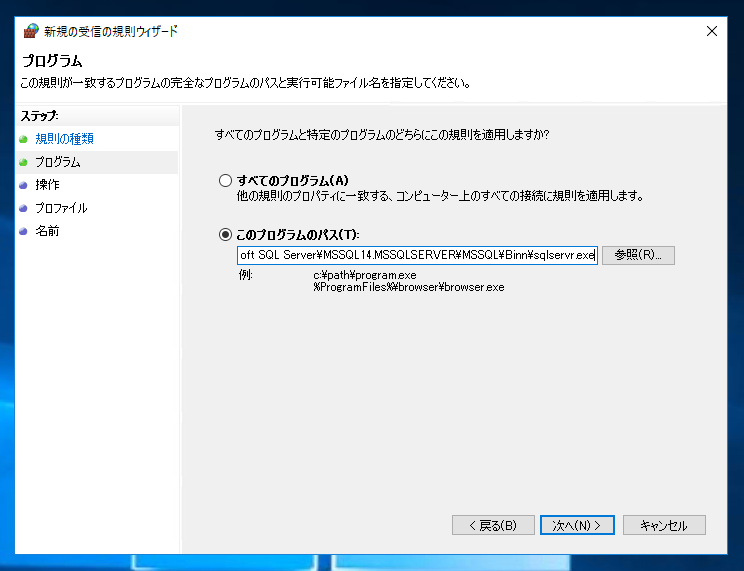Select the 操作 step in sidebar
The height and width of the screenshot is (571, 744).
point(47,185)
